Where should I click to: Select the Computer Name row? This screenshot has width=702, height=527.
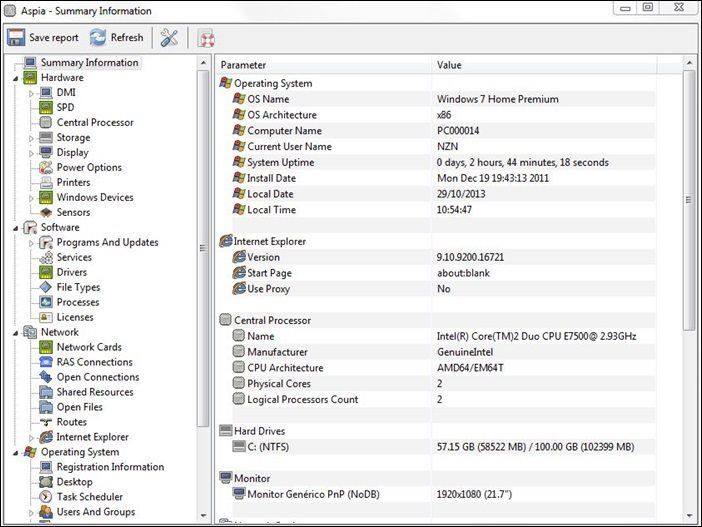tap(443, 131)
